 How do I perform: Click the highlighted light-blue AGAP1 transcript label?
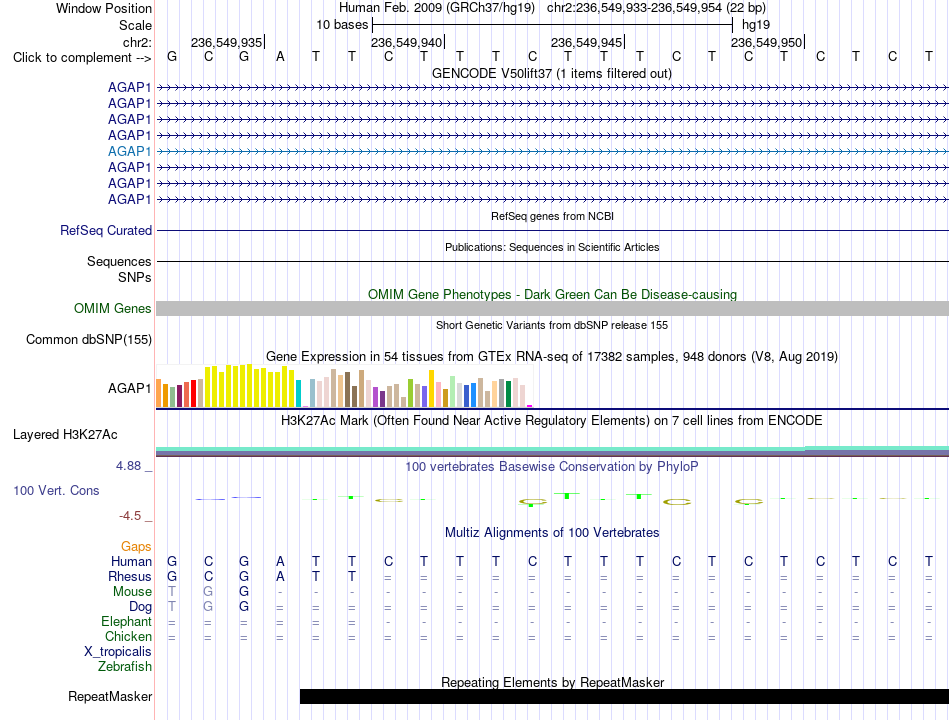pyautogui.click(x=129, y=152)
